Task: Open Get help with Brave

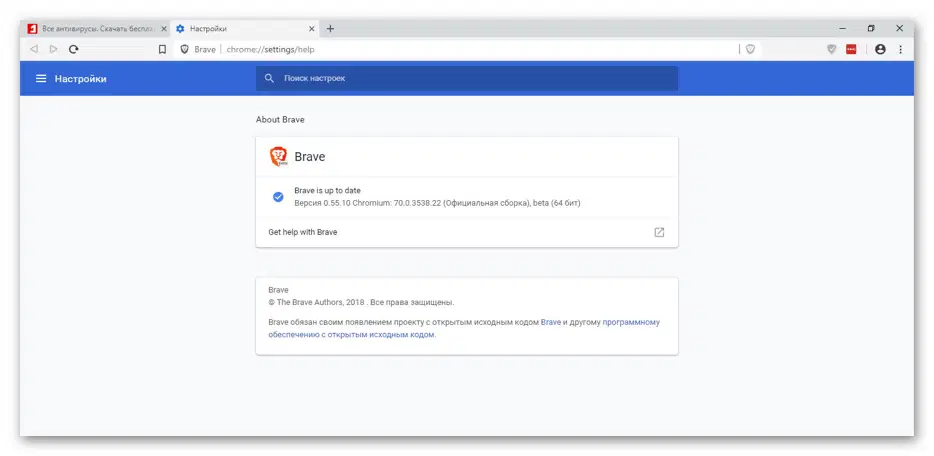Action: pyautogui.click(x=467, y=232)
